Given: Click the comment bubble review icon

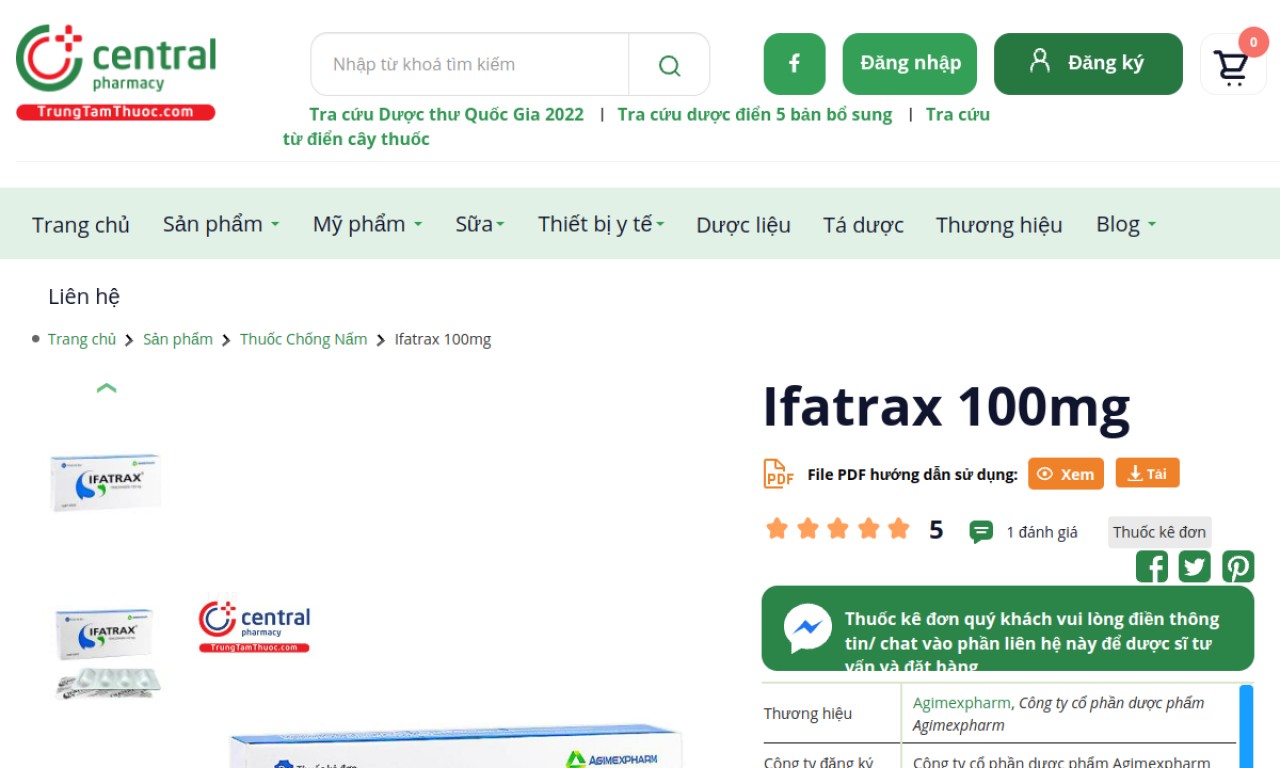Looking at the screenshot, I should [981, 532].
